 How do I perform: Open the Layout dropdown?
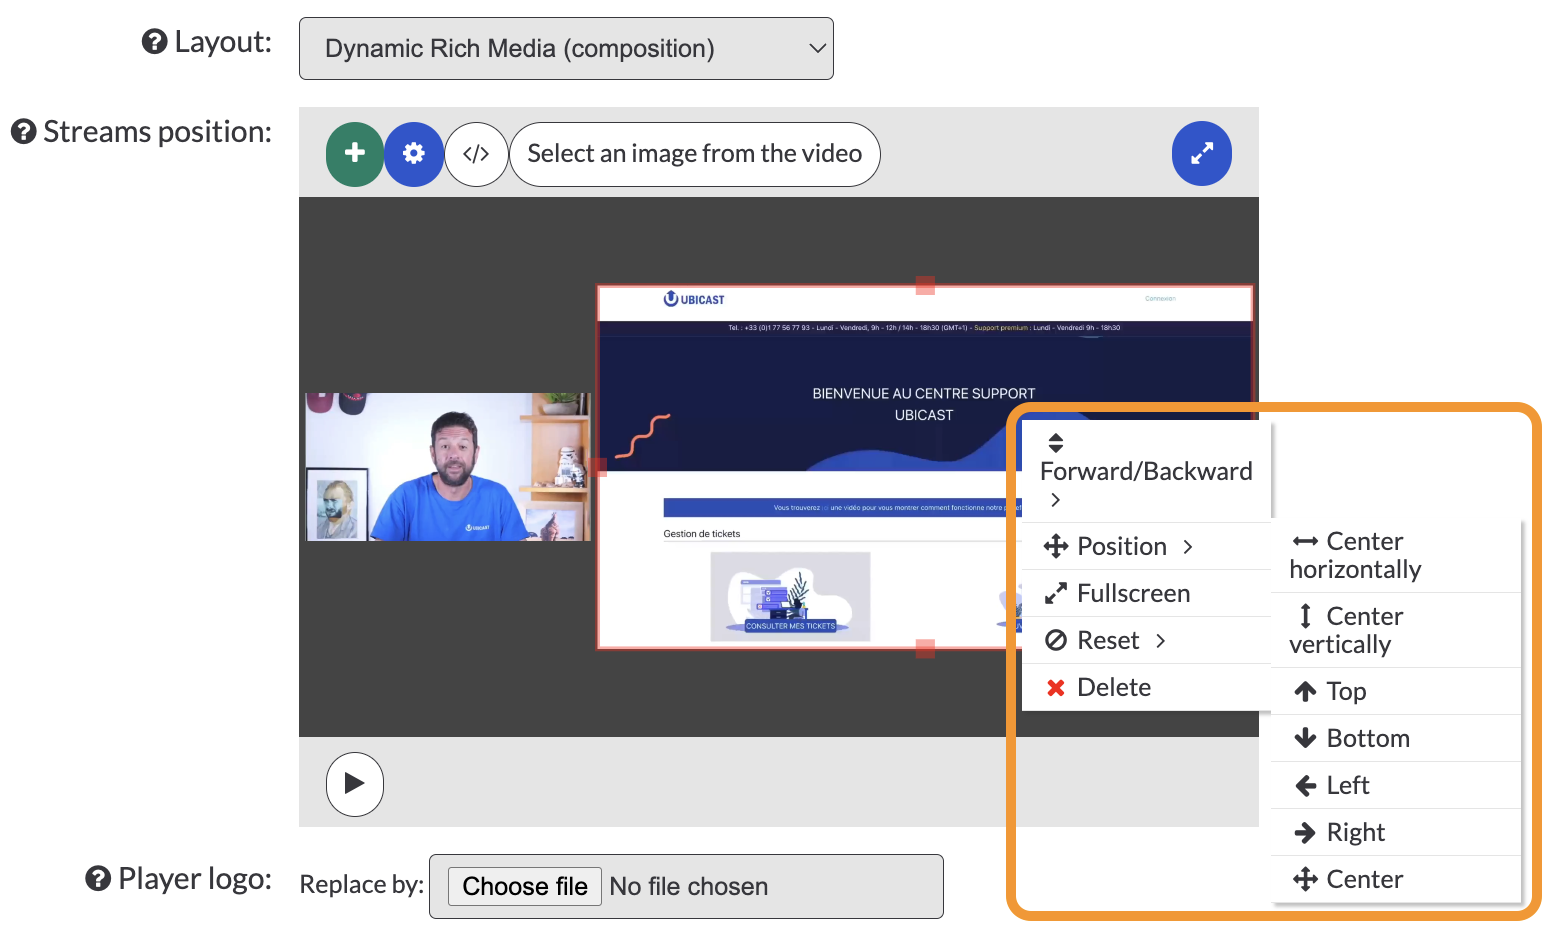[566, 48]
